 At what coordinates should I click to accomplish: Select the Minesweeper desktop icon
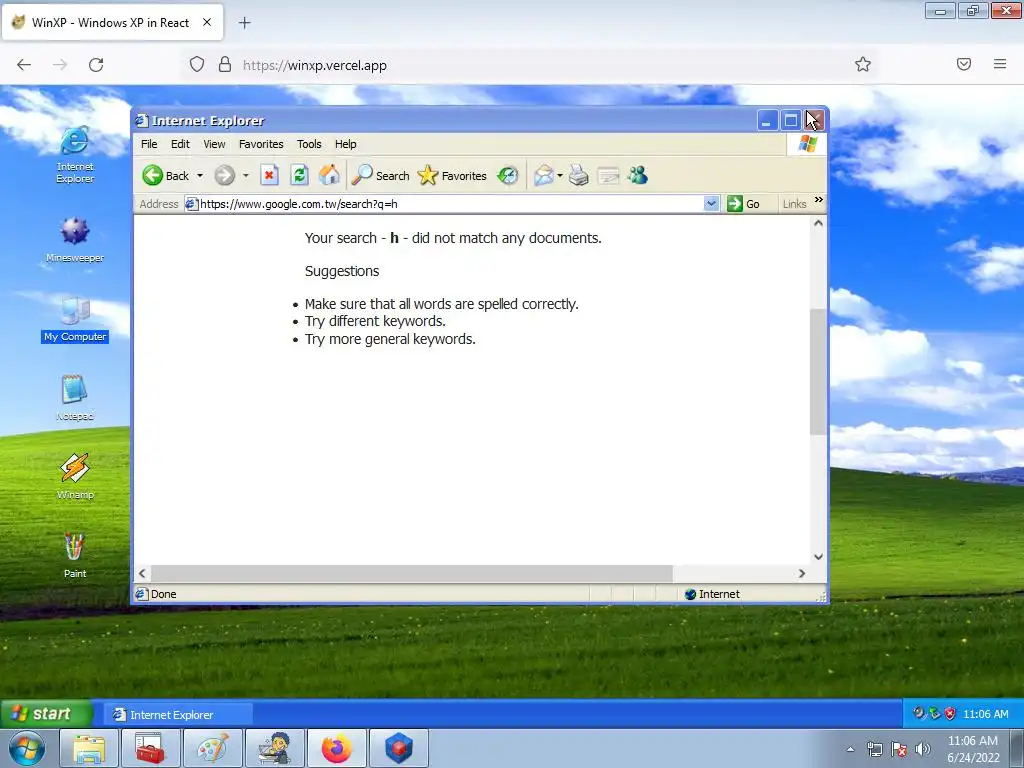pos(75,239)
